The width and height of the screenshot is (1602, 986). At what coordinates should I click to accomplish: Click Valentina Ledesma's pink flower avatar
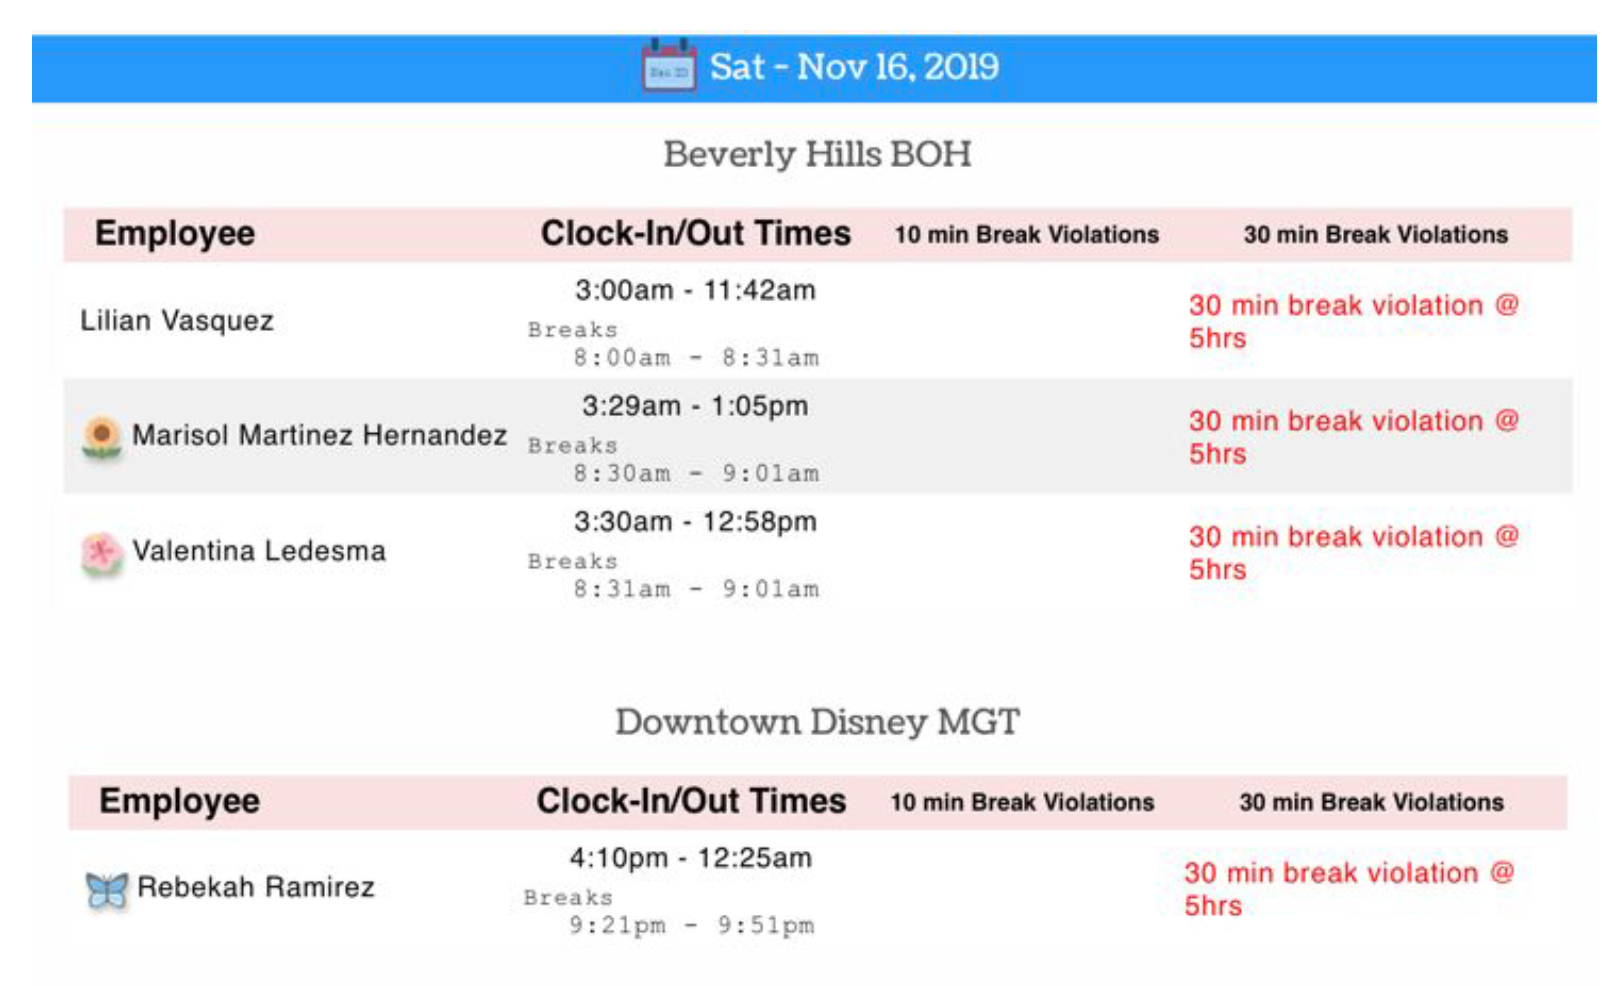tap(101, 554)
